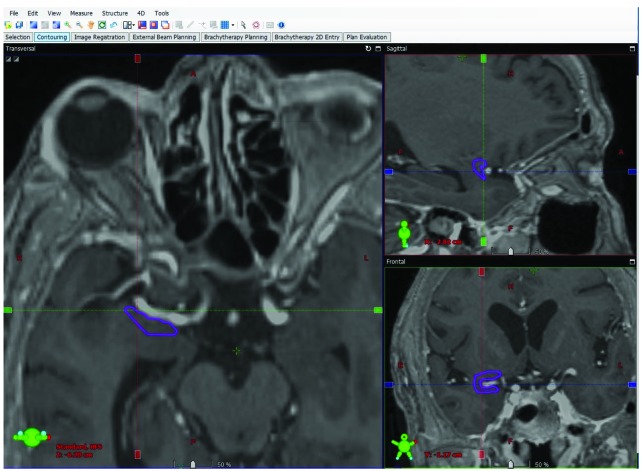Select the pointer arrow tool
The width and height of the screenshot is (643, 471).
click(243, 25)
